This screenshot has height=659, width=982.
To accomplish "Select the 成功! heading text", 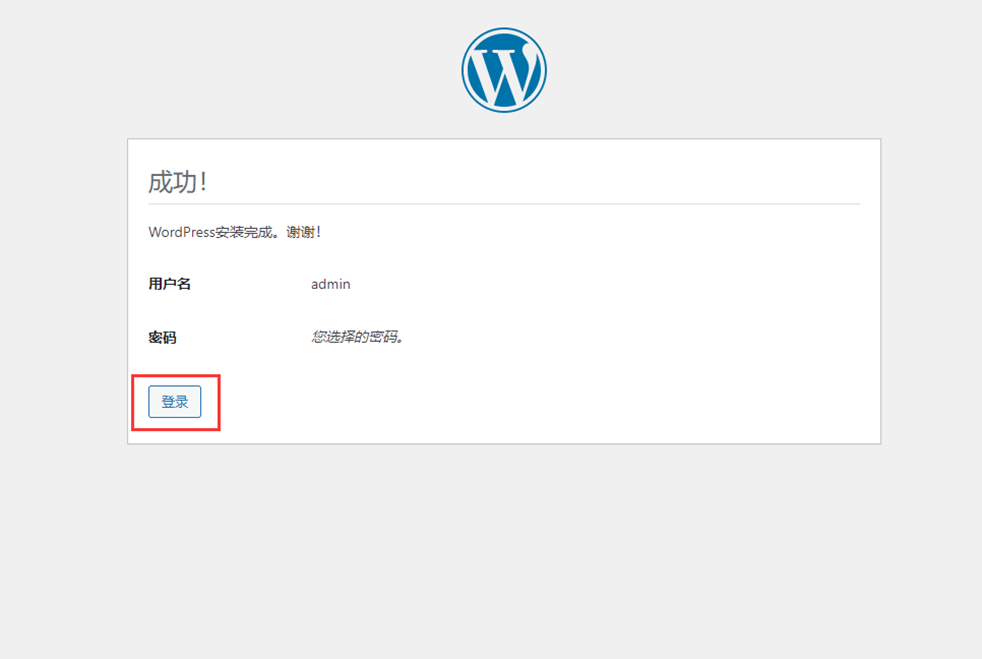I will [177, 182].
